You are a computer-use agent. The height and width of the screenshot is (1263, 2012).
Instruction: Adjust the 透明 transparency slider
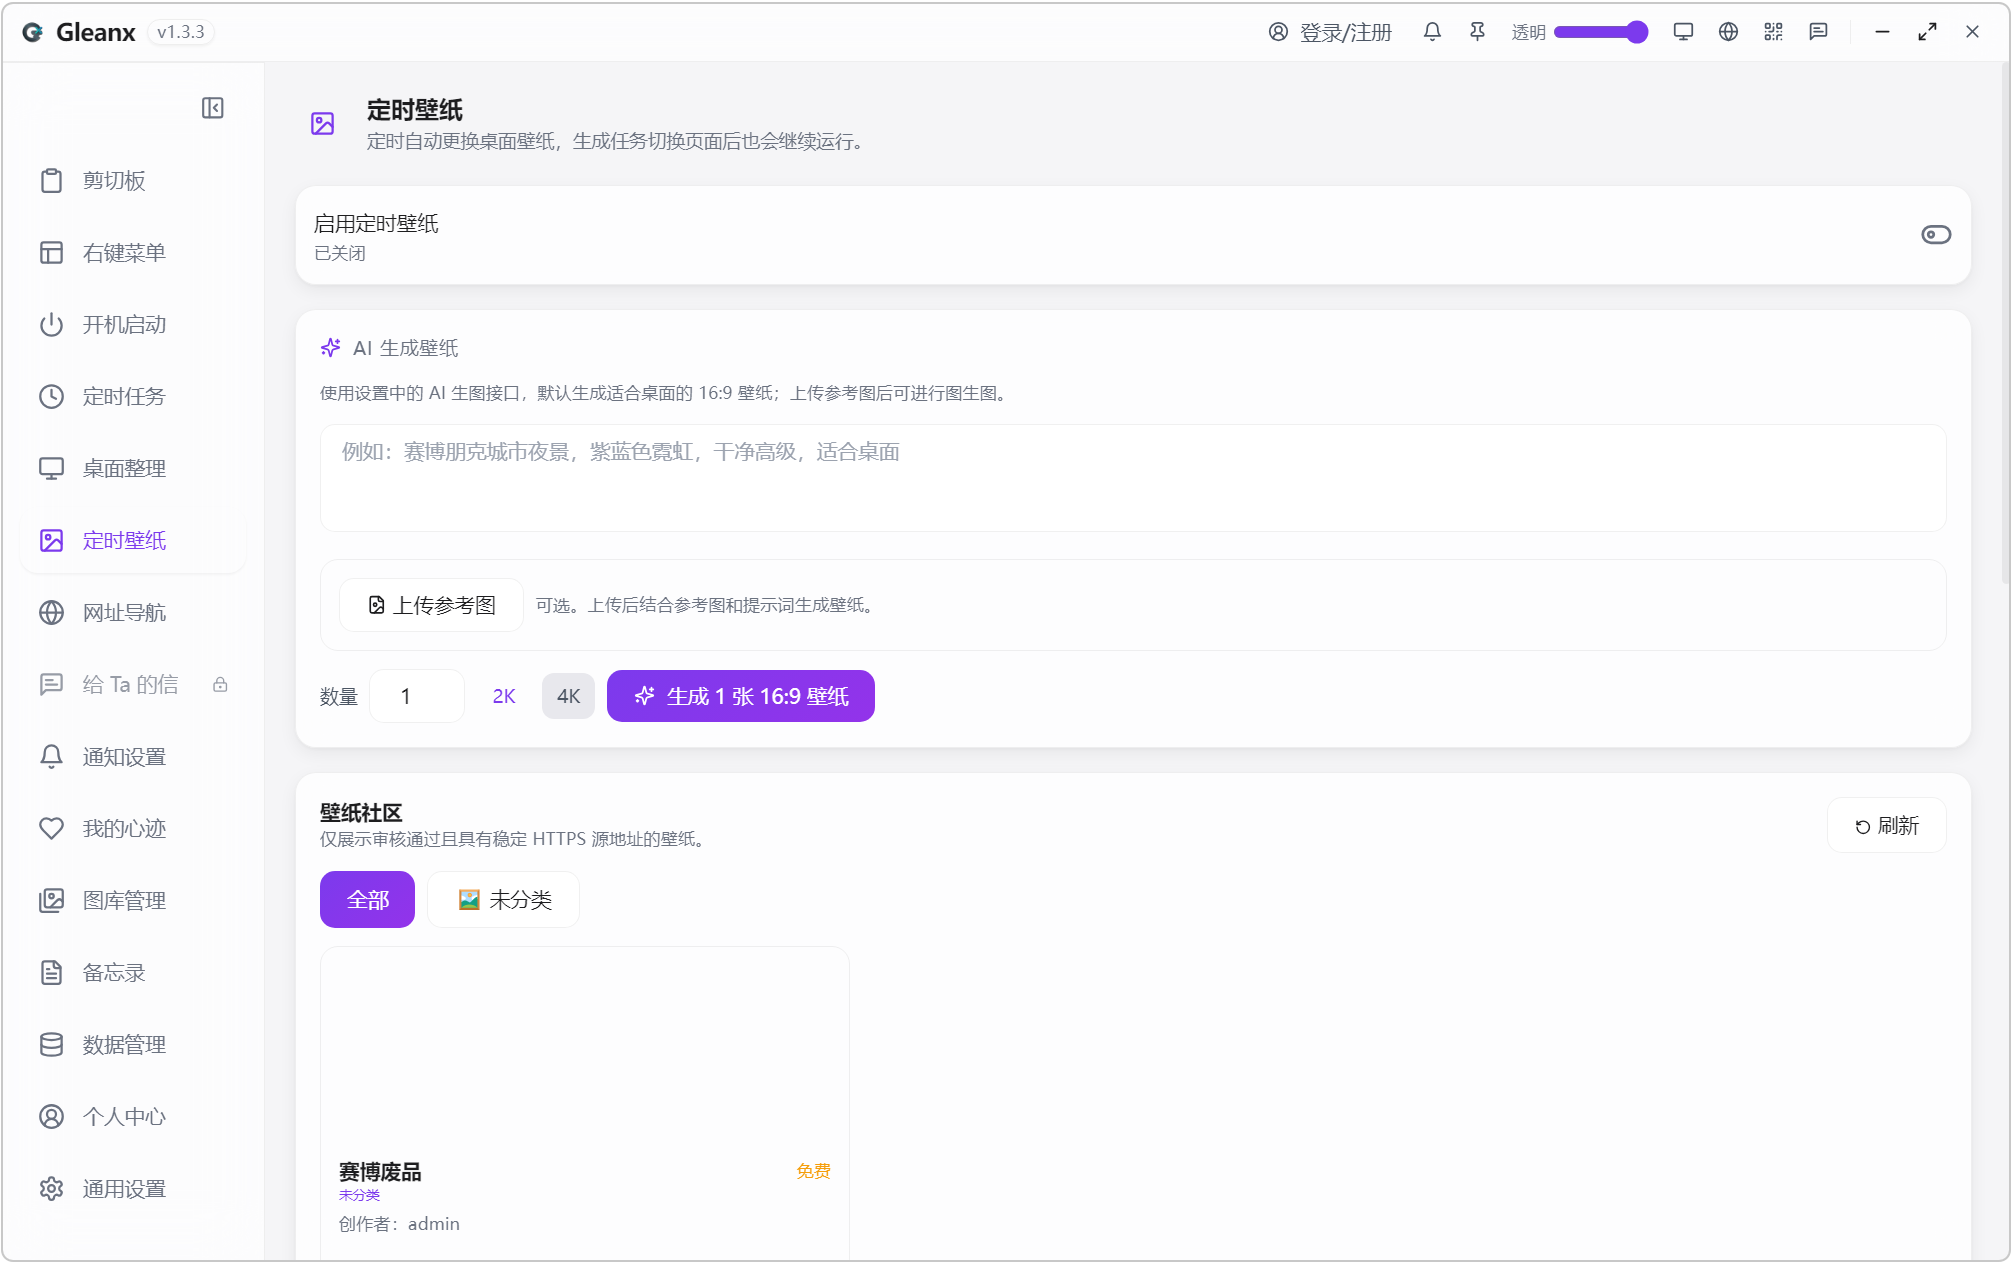[1600, 32]
